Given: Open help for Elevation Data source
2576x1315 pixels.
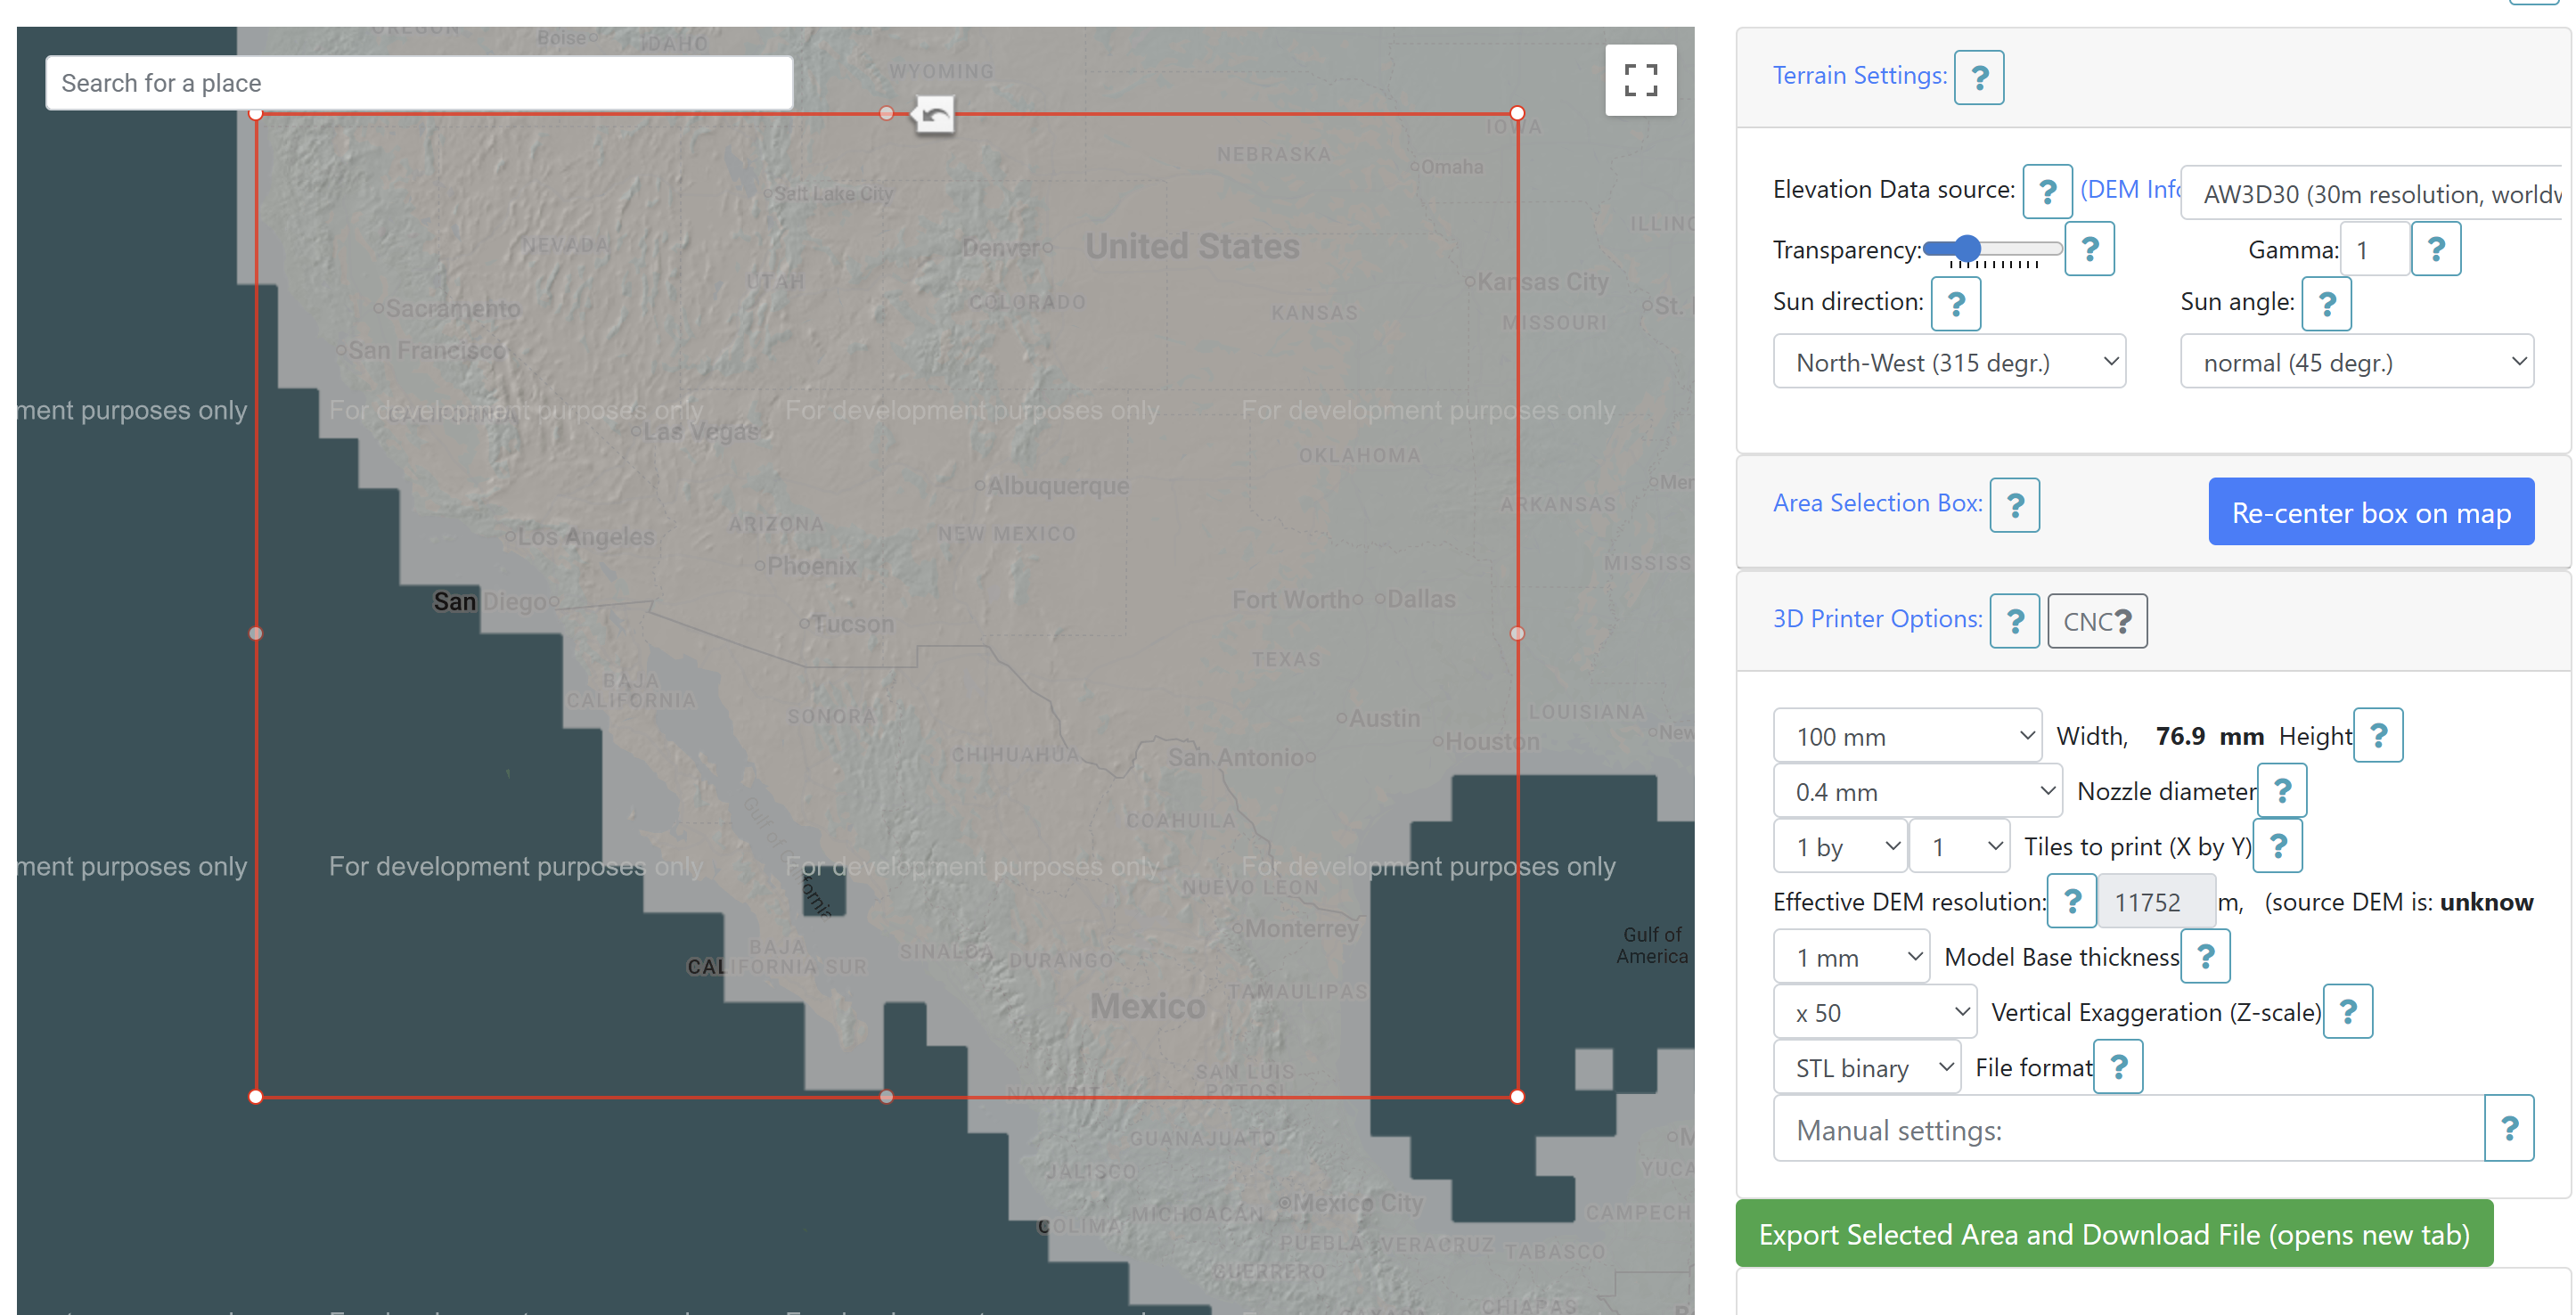Looking at the screenshot, I should 2046,191.
